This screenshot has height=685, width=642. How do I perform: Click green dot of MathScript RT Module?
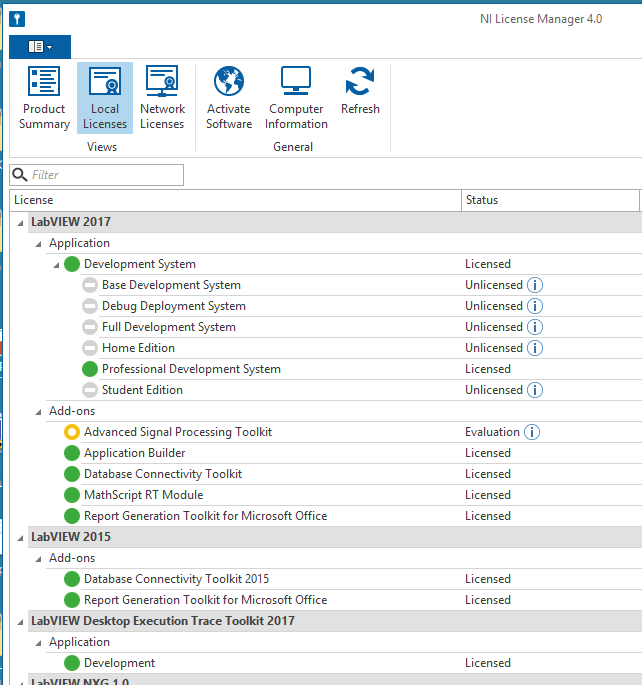coord(72,495)
